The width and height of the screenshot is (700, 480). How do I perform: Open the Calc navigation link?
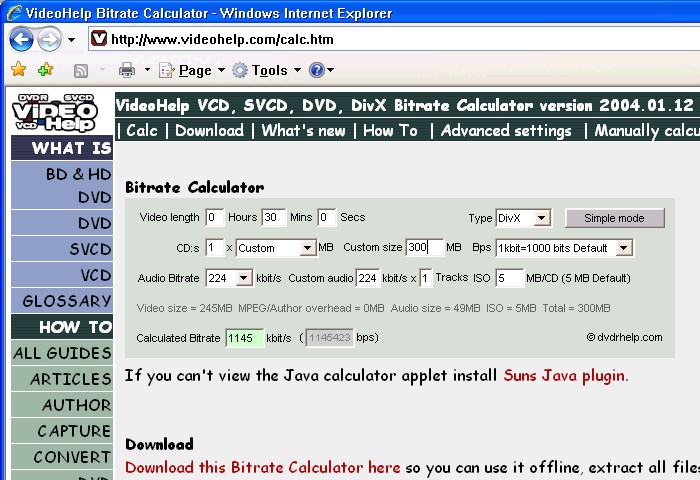point(142,130)
